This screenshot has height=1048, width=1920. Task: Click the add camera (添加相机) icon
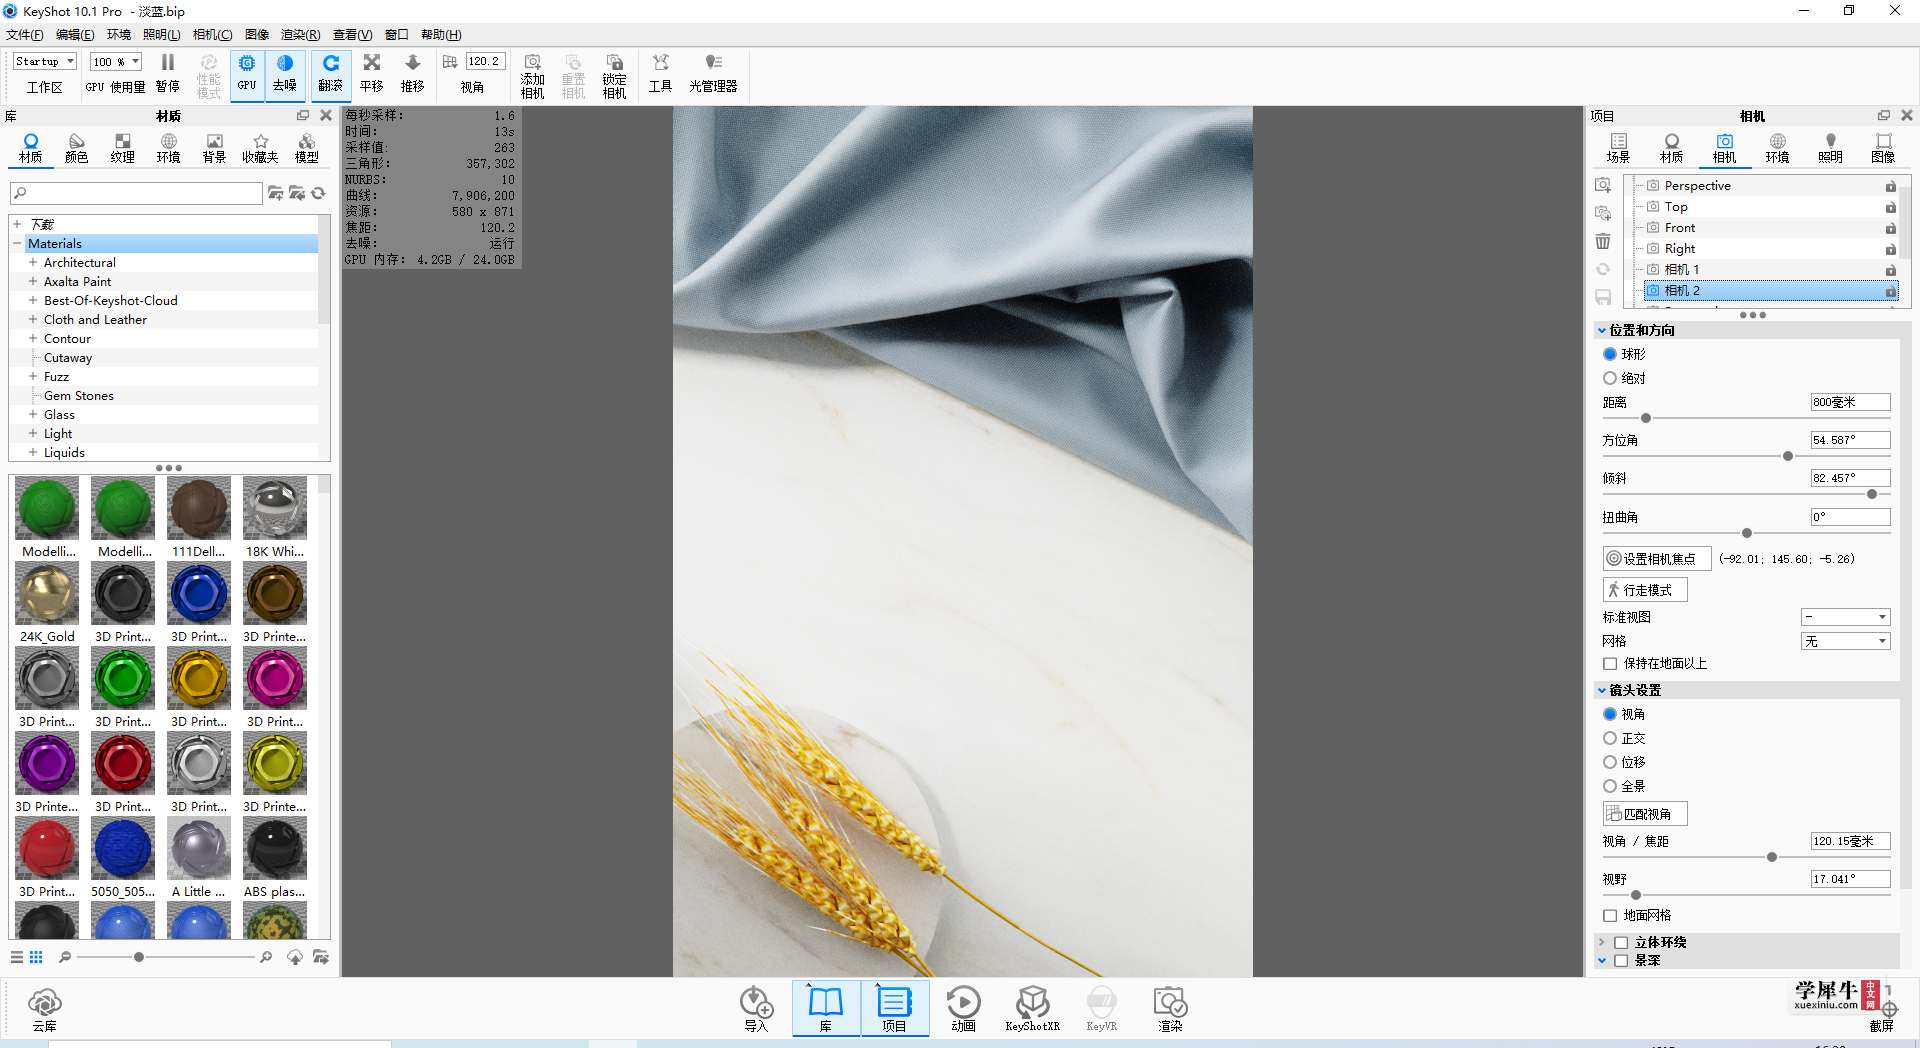coord(533,76)
